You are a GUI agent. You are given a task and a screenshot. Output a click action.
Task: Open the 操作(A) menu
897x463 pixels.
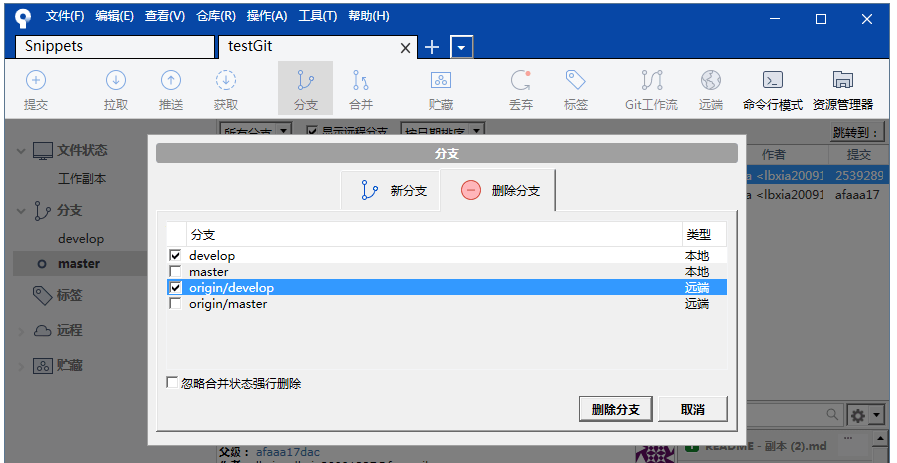[267, 16]
